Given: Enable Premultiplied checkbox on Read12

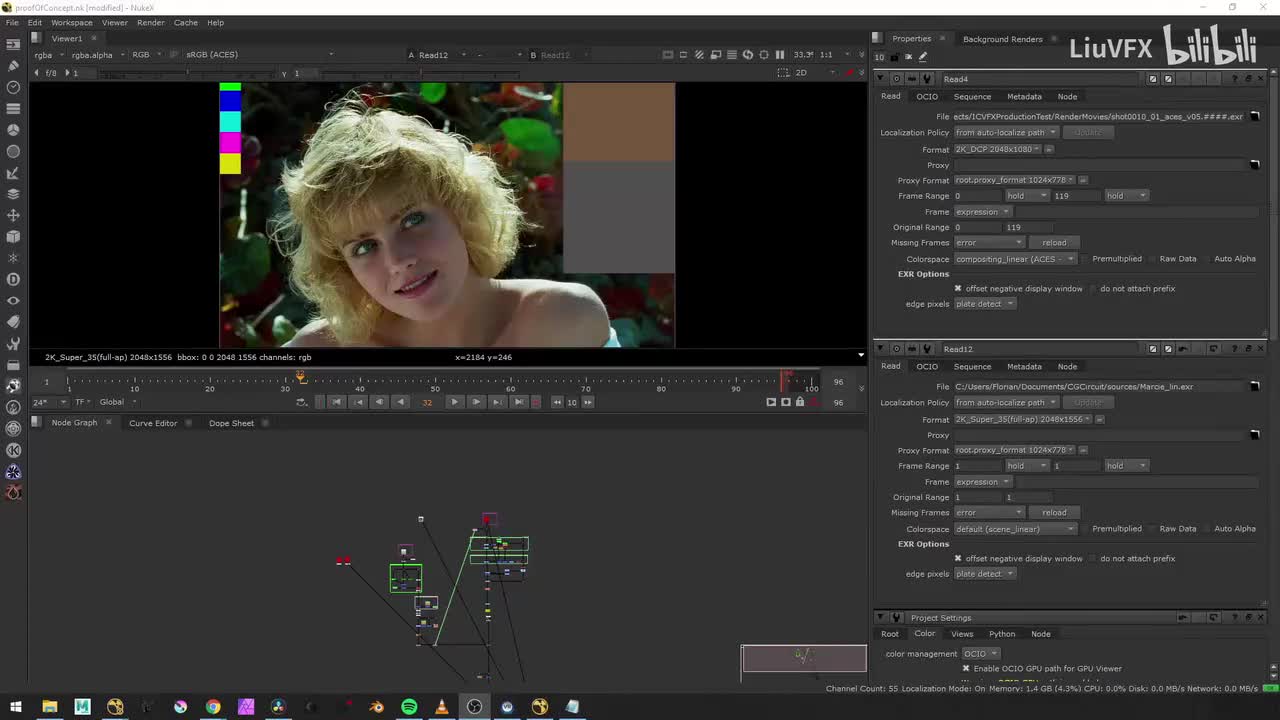Looking at the screenshot, I should pyautogui.click(x=1085, y=529).
